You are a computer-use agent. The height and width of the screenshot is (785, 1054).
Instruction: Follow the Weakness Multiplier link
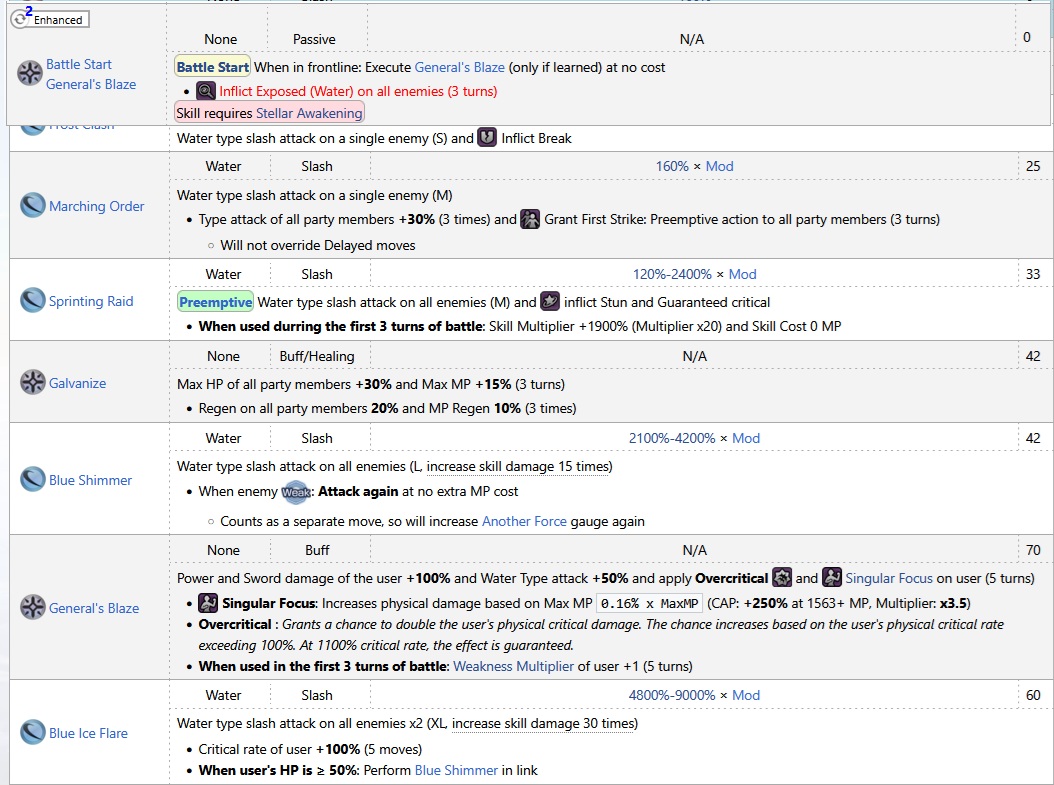pyautogui.click(x=514, y=666)
